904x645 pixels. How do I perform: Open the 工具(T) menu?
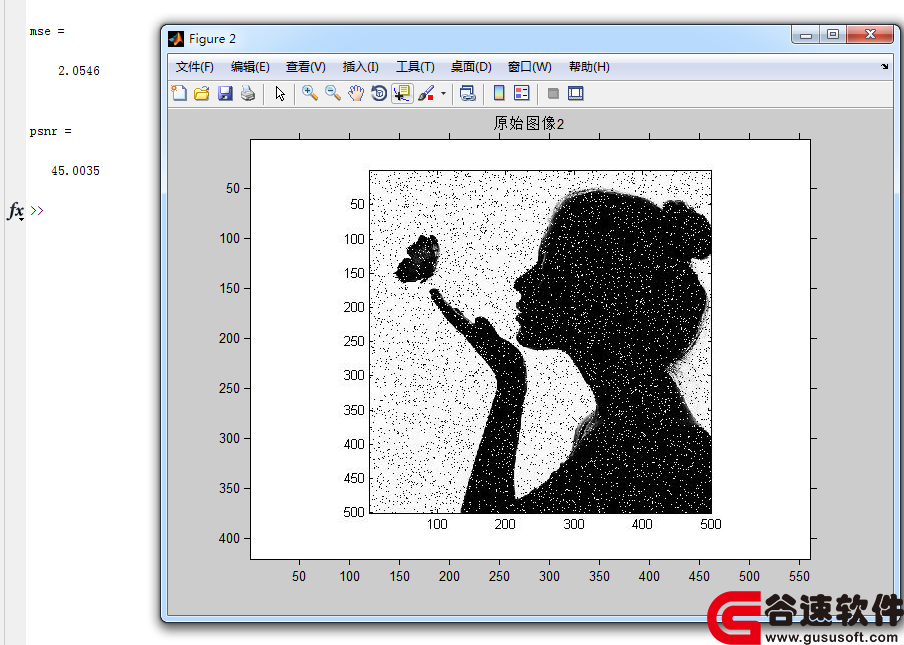[415, 67]
